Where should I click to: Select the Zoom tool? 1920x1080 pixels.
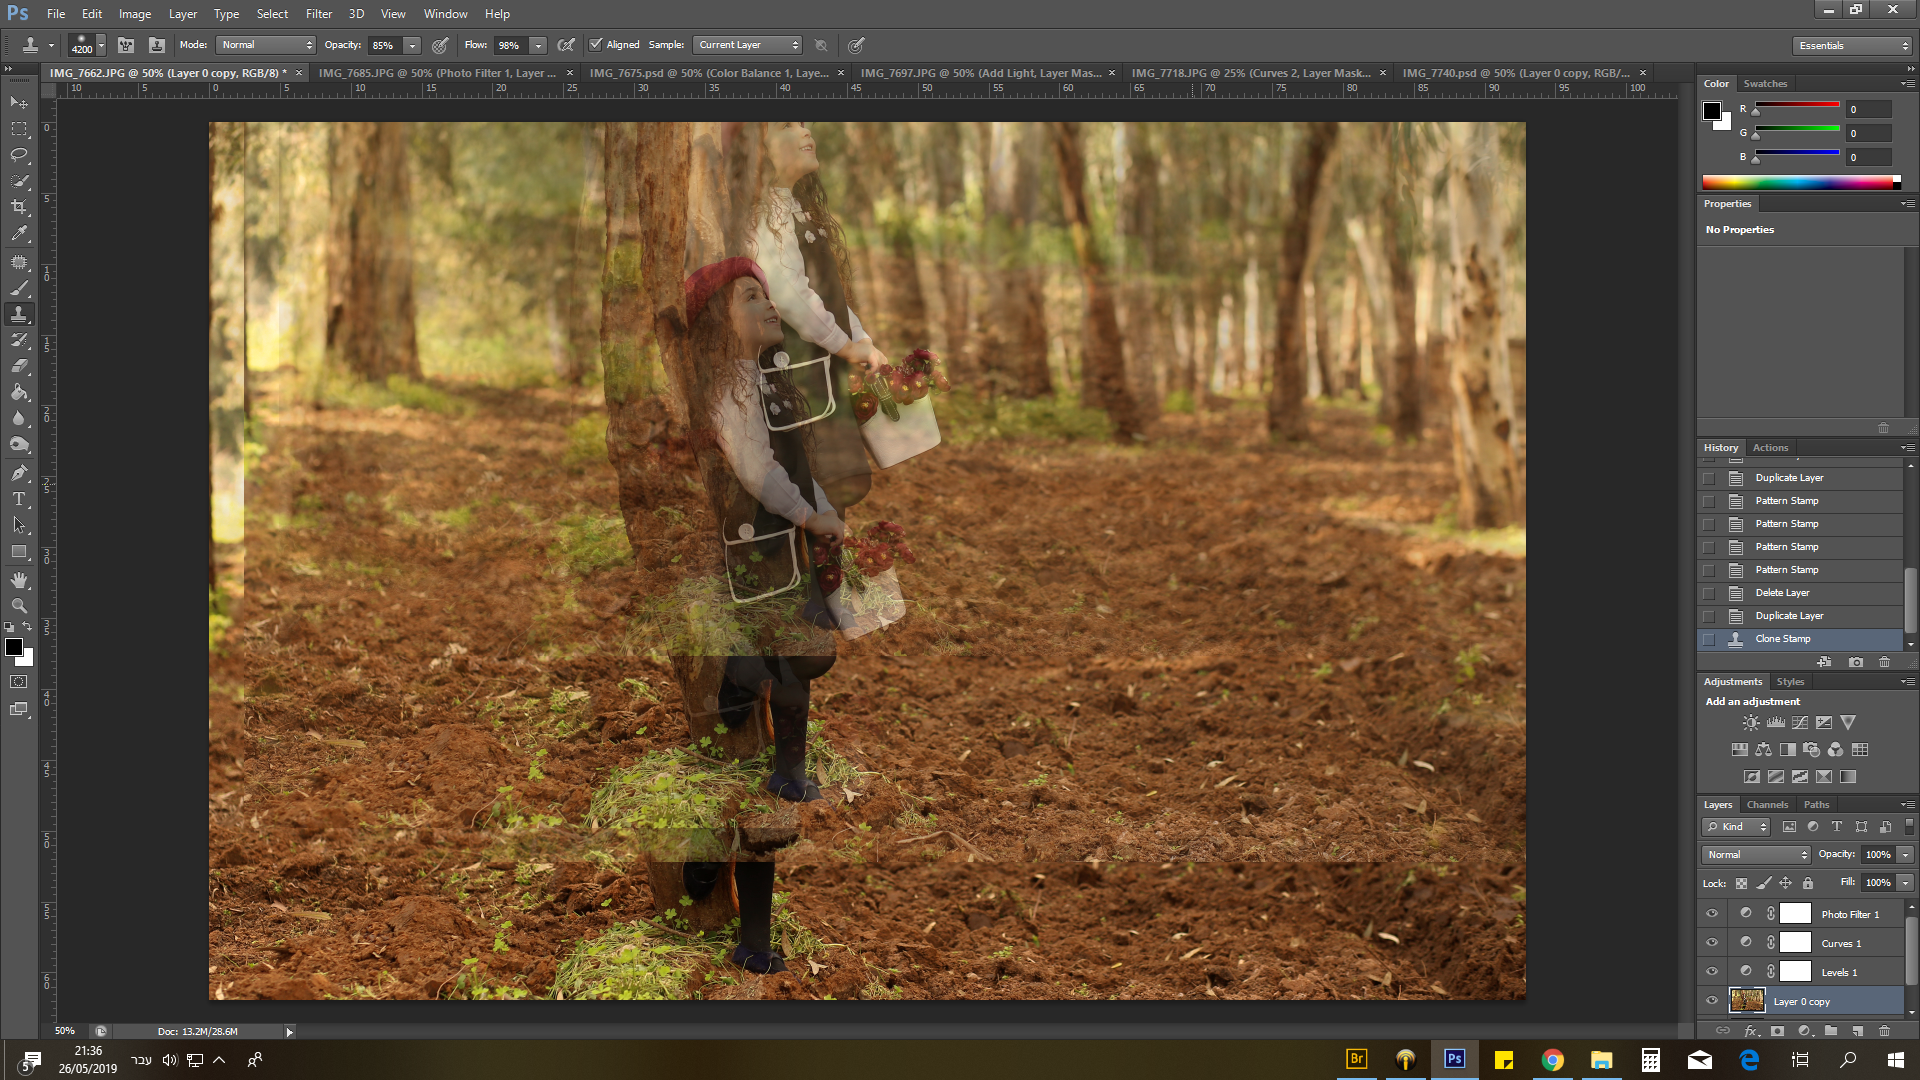coord(19,606)
